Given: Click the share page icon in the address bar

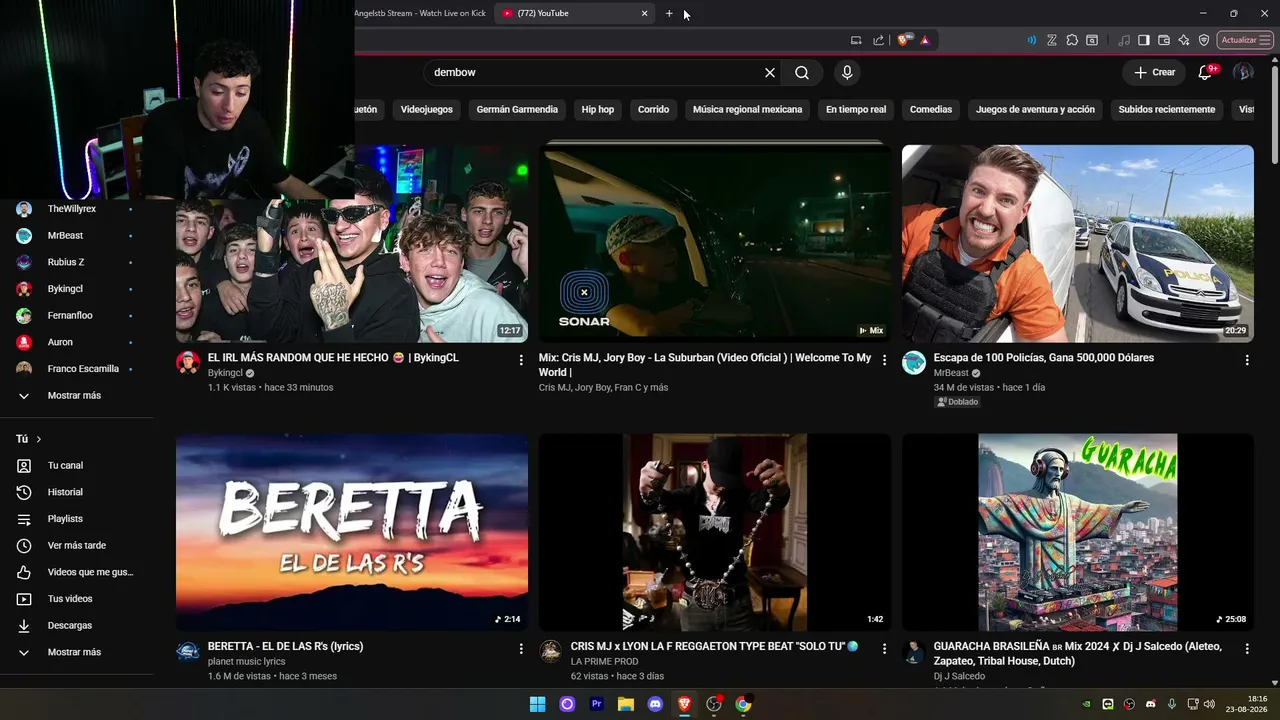Looking at the screenshot, I should (878, 40).
